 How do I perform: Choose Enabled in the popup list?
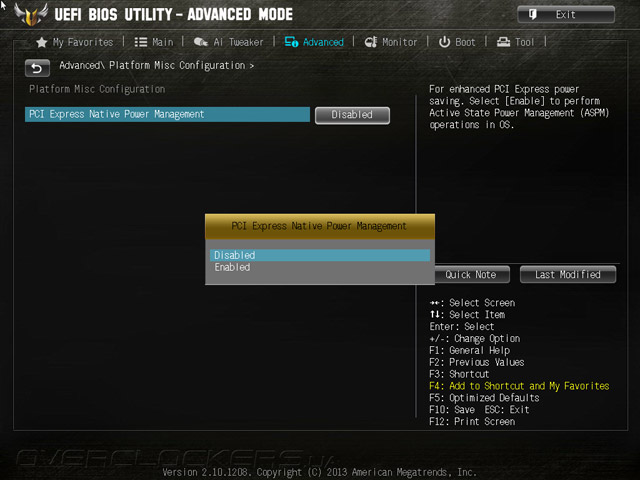(x=320, y=267)
